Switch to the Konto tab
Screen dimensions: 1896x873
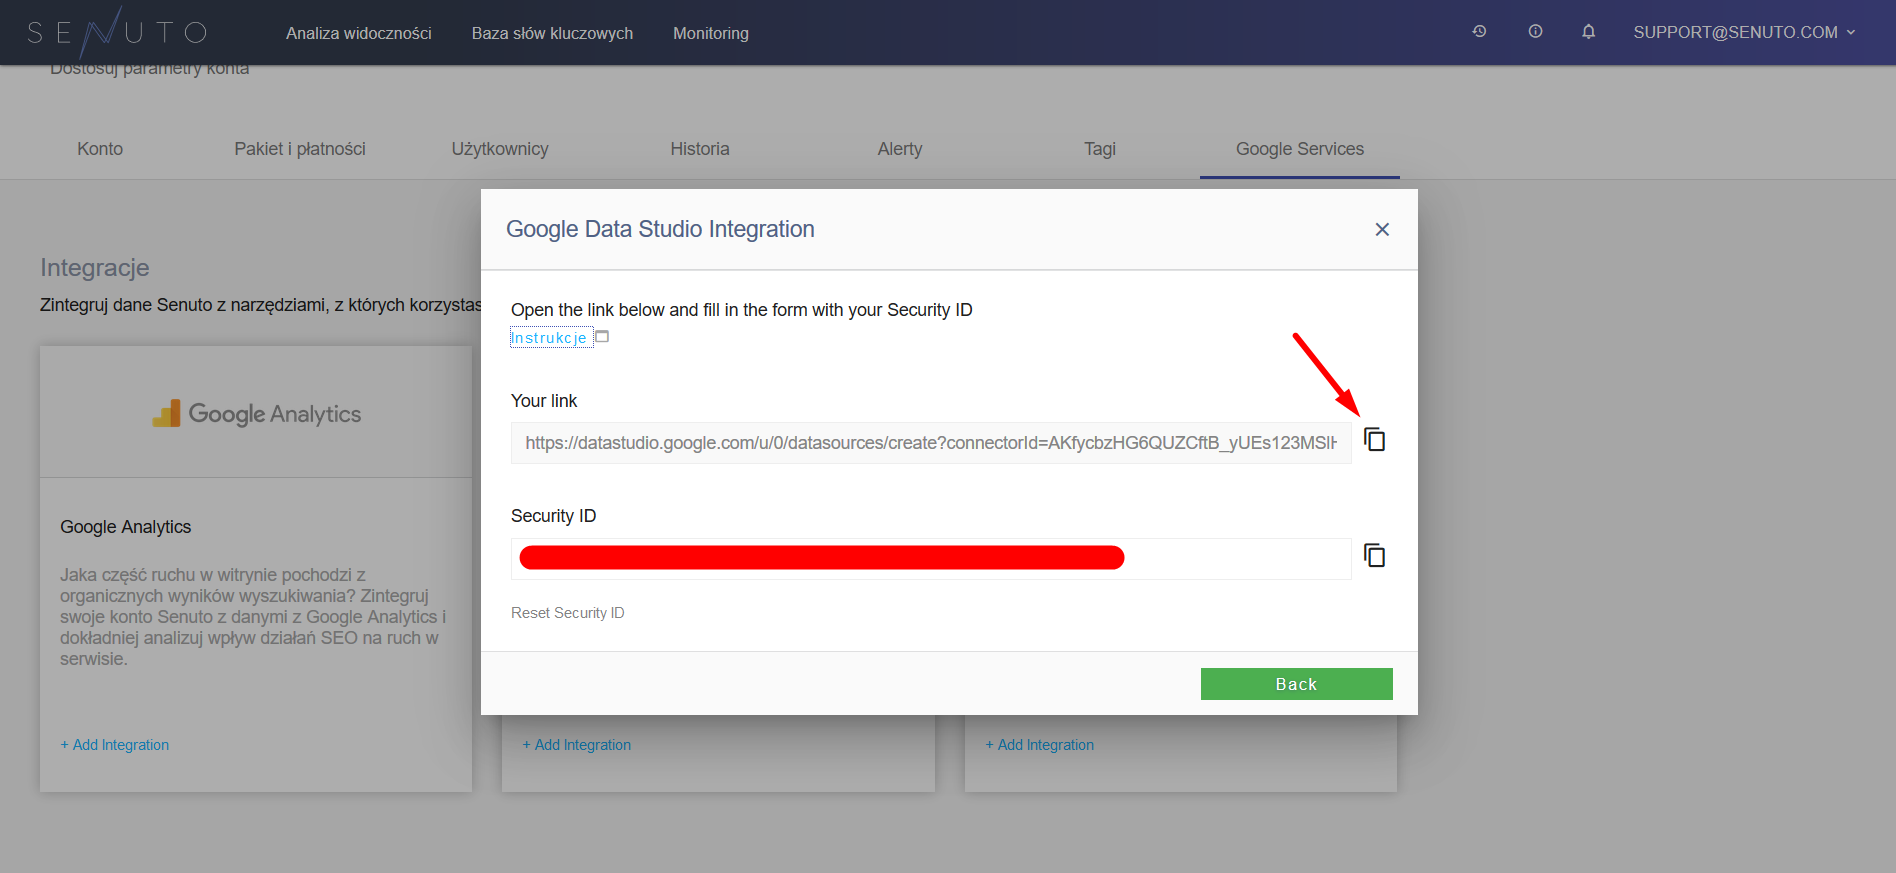[100, 149]
